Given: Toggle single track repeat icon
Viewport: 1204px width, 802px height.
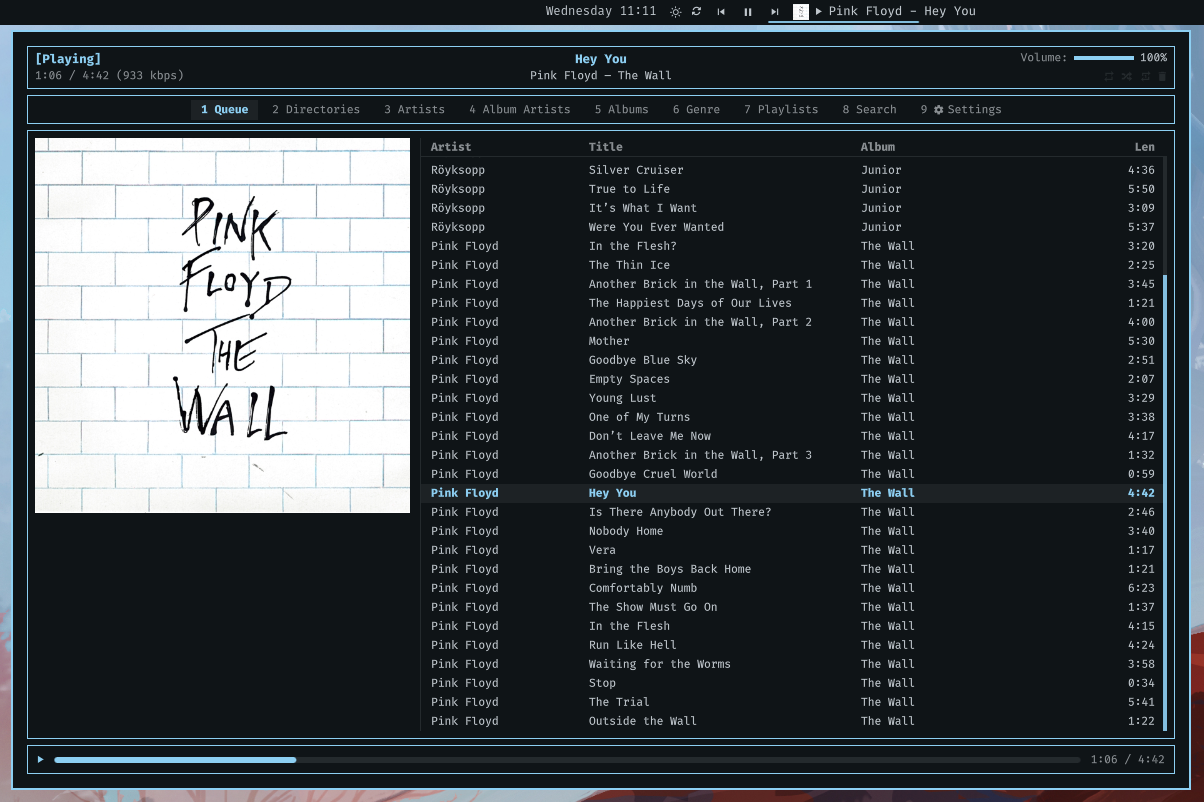Looking at the screenshot, I should [1145, 76].
